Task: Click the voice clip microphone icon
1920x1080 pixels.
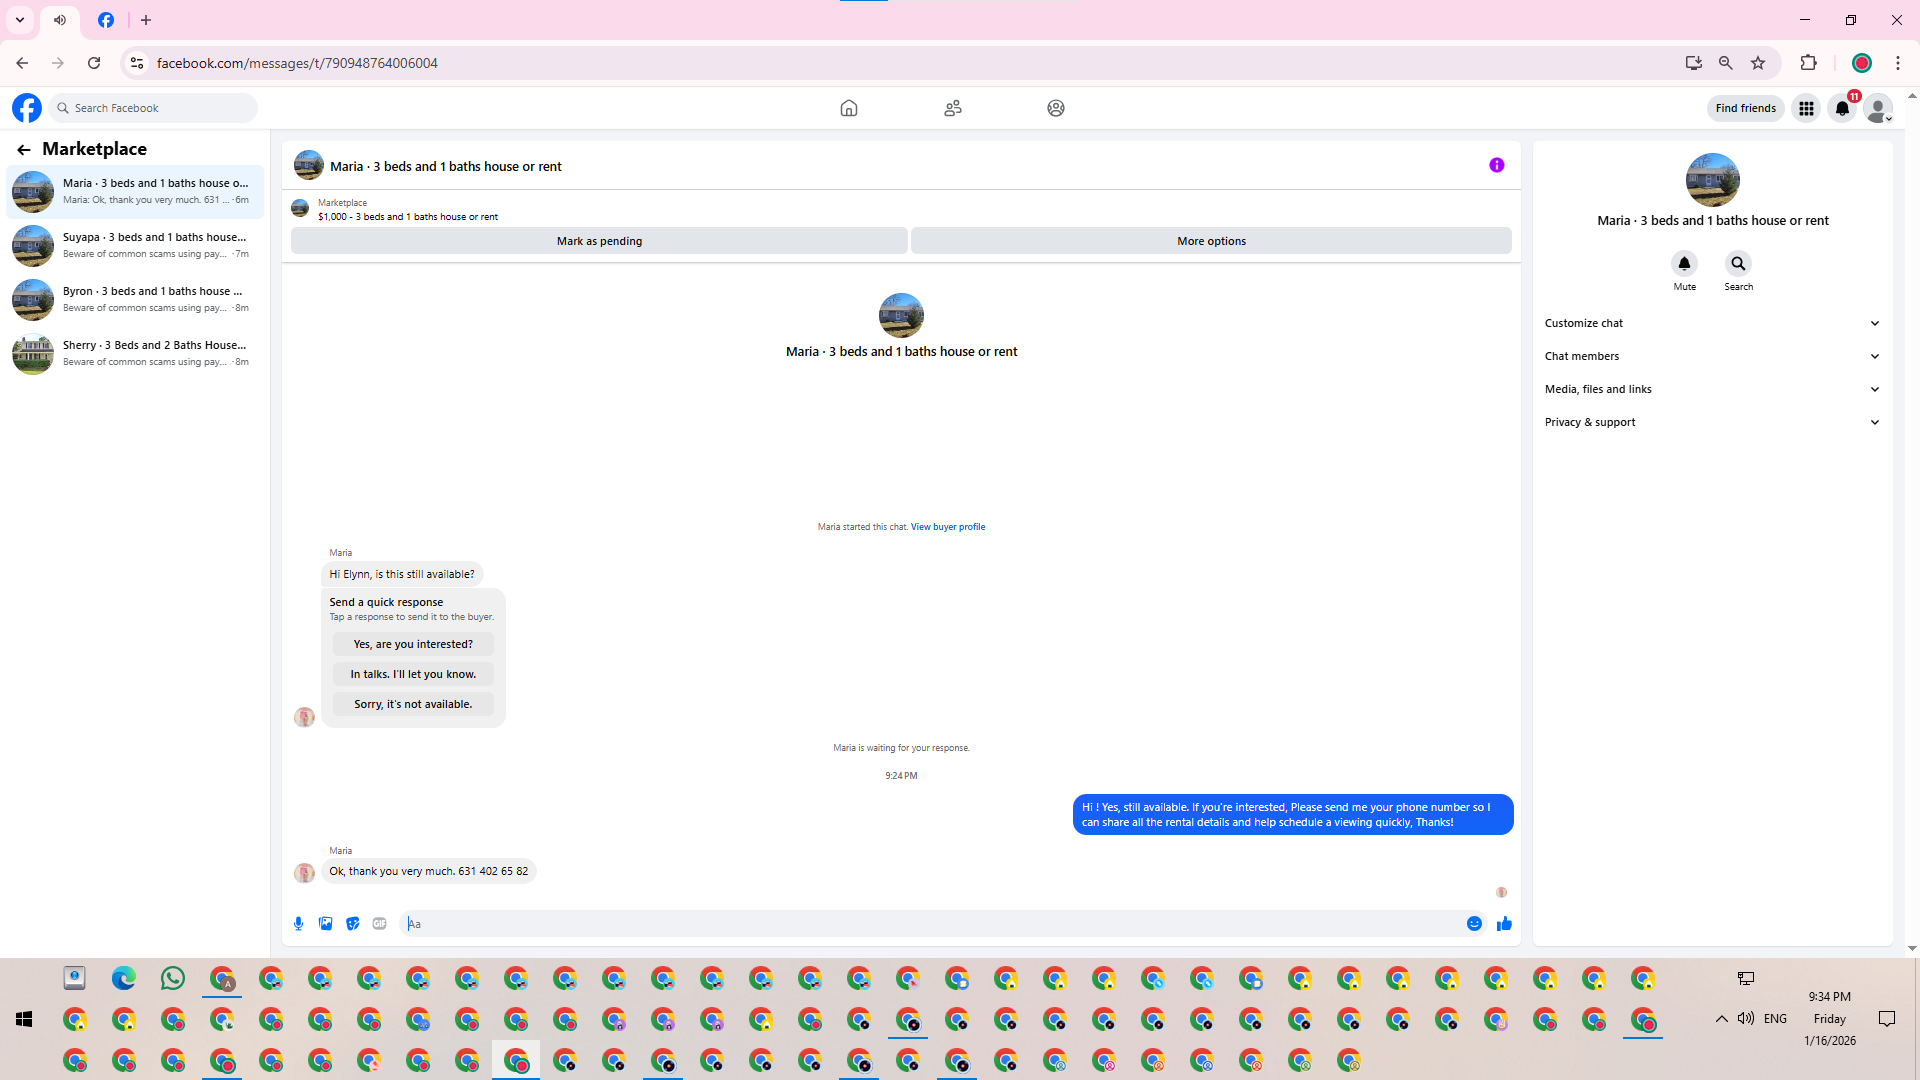Action: 298,924
